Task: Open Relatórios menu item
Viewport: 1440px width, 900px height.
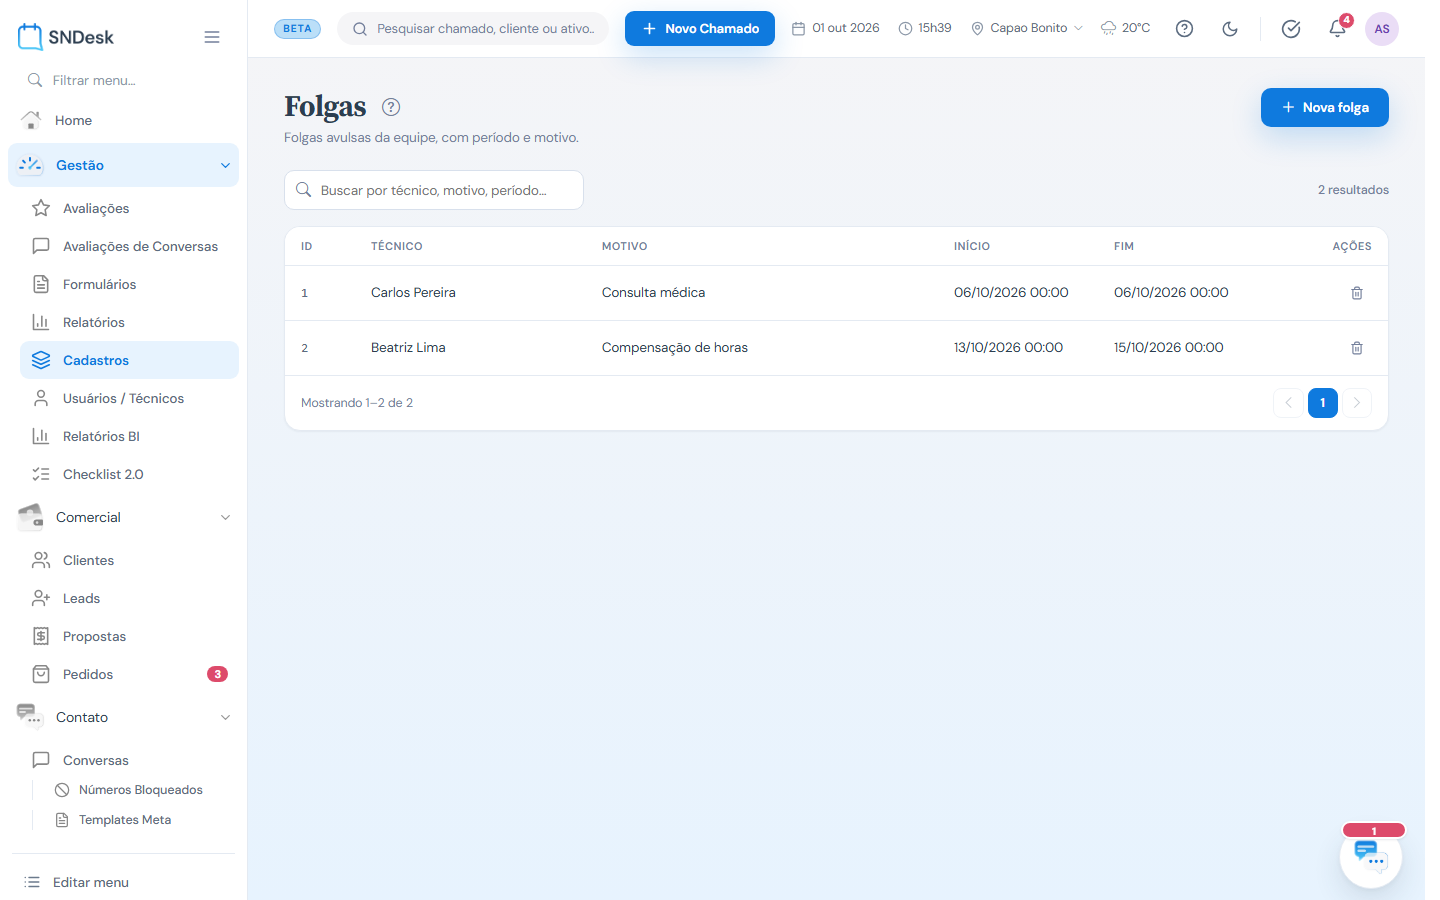Action: pos(130,322)
